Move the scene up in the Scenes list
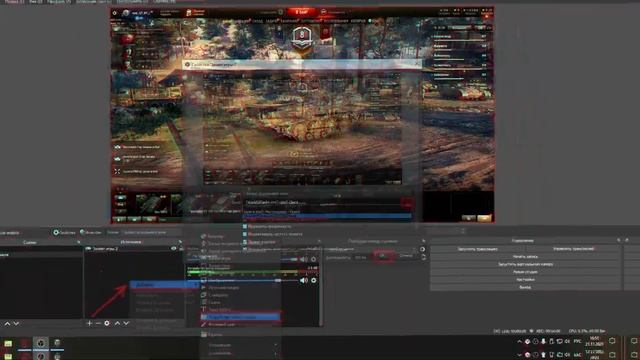The width and height of the screenshot is (640, 360). [x=7, y=323]
